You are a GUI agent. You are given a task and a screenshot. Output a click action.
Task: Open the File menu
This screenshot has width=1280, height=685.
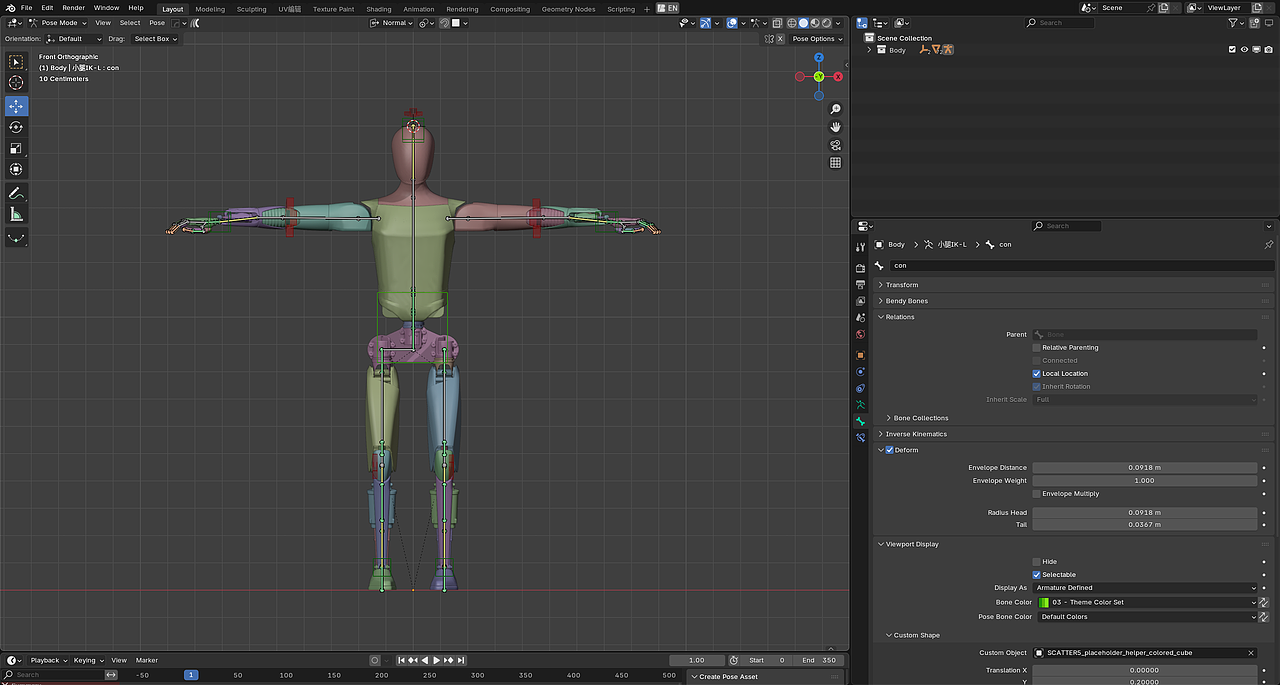[26, 8]
